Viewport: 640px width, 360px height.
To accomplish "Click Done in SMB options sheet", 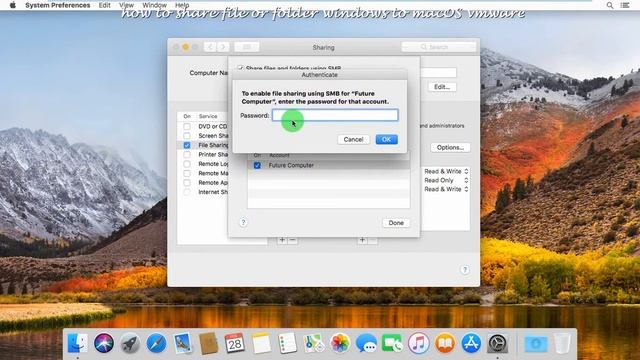I will tap(396, 223).
